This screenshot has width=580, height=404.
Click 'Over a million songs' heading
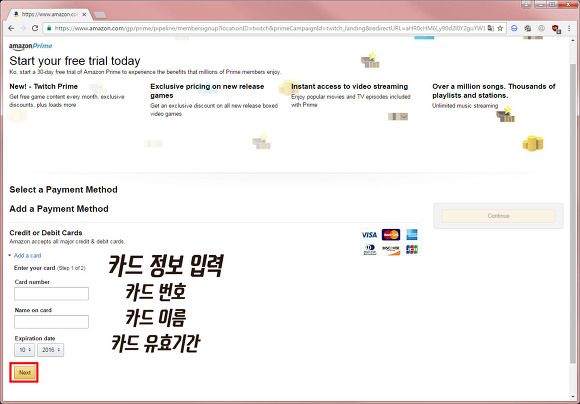click(x=494, y=91)
